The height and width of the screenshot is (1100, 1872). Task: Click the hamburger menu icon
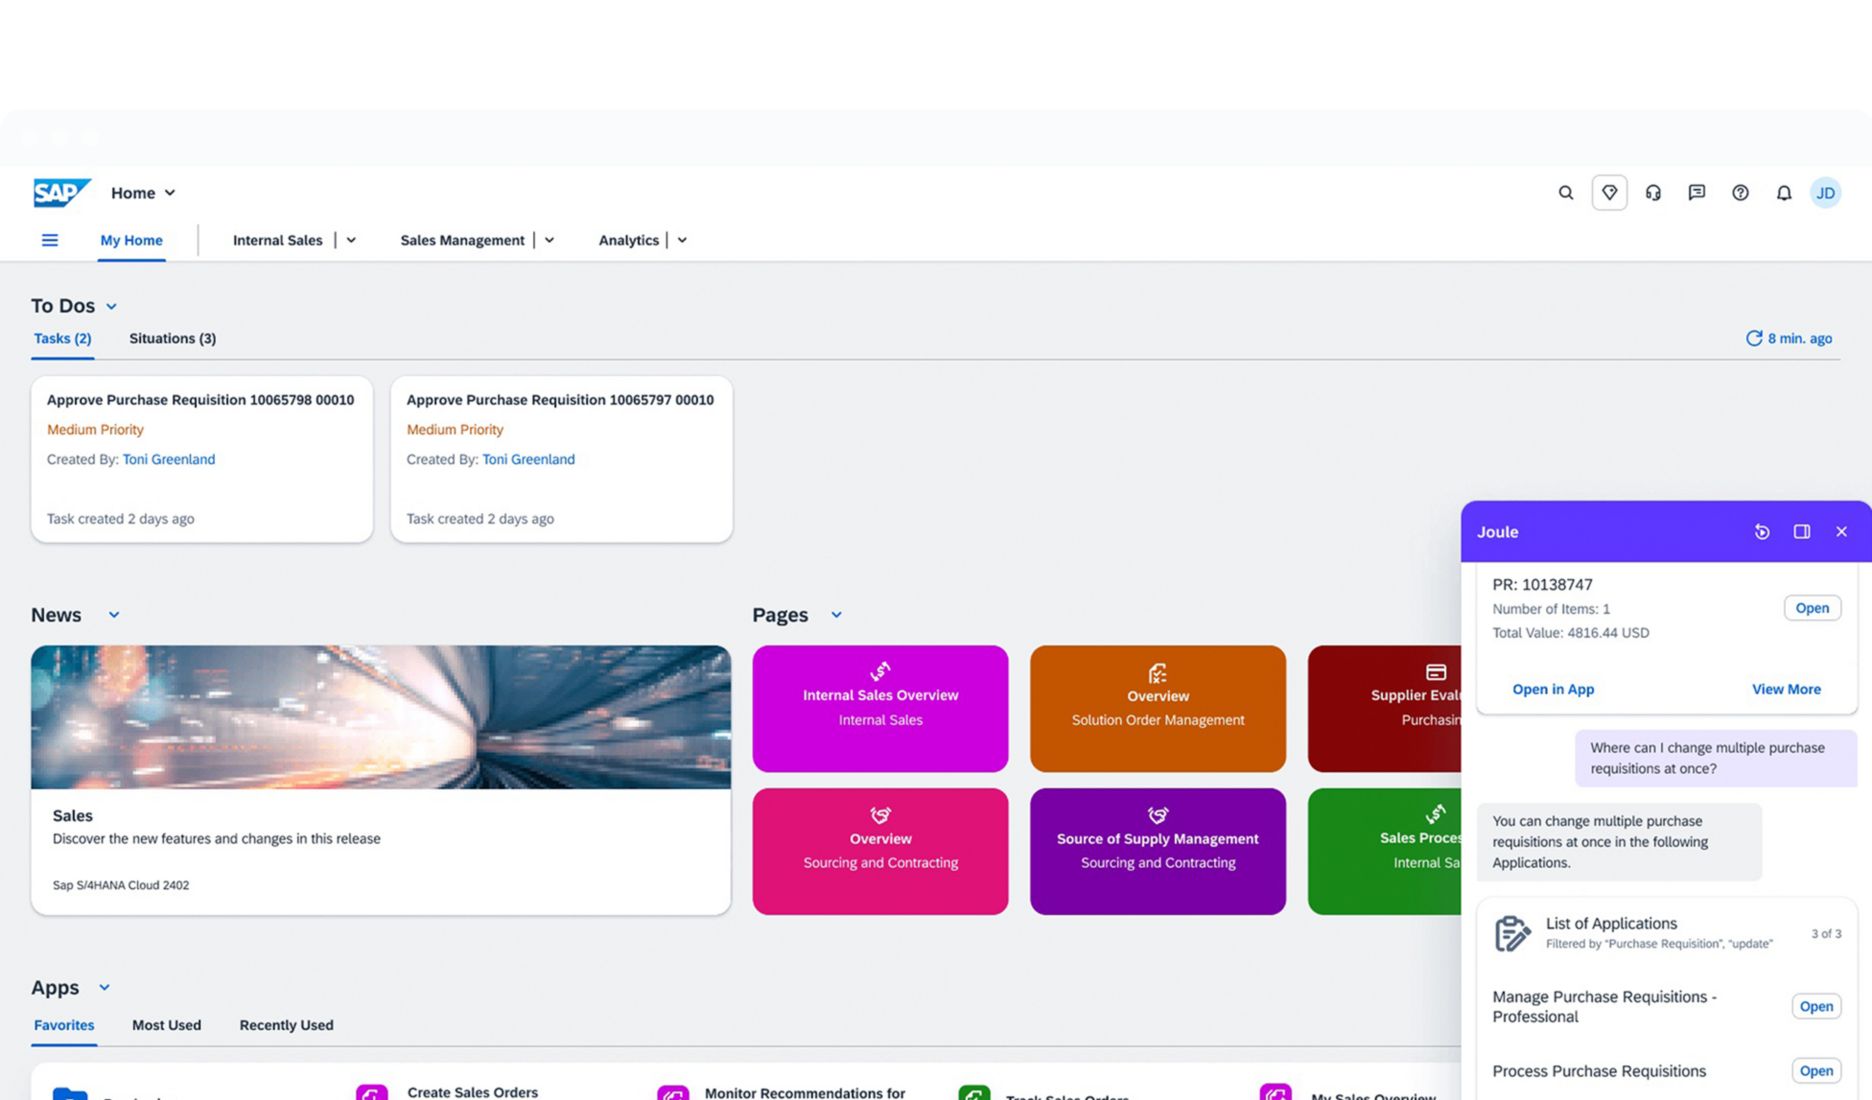tap(49, 240)
